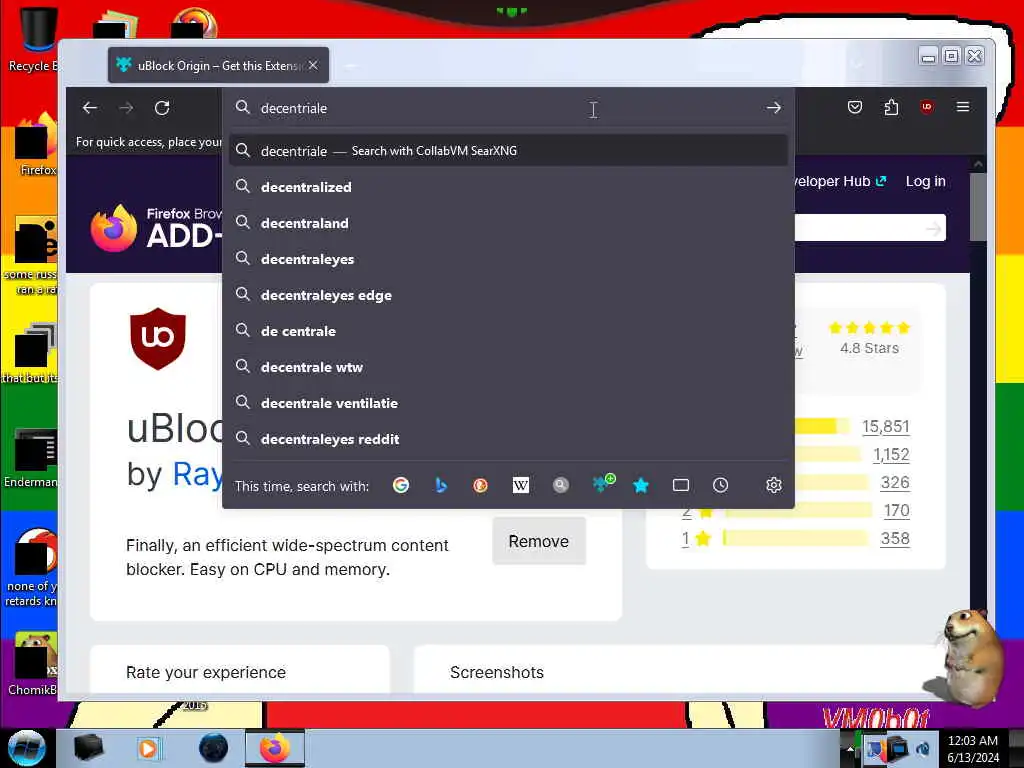Select the 'decentraleyes edge' suggestion
Image resolution: width=1024 pixels, height=768 pixels.
[x=508, y=295]
